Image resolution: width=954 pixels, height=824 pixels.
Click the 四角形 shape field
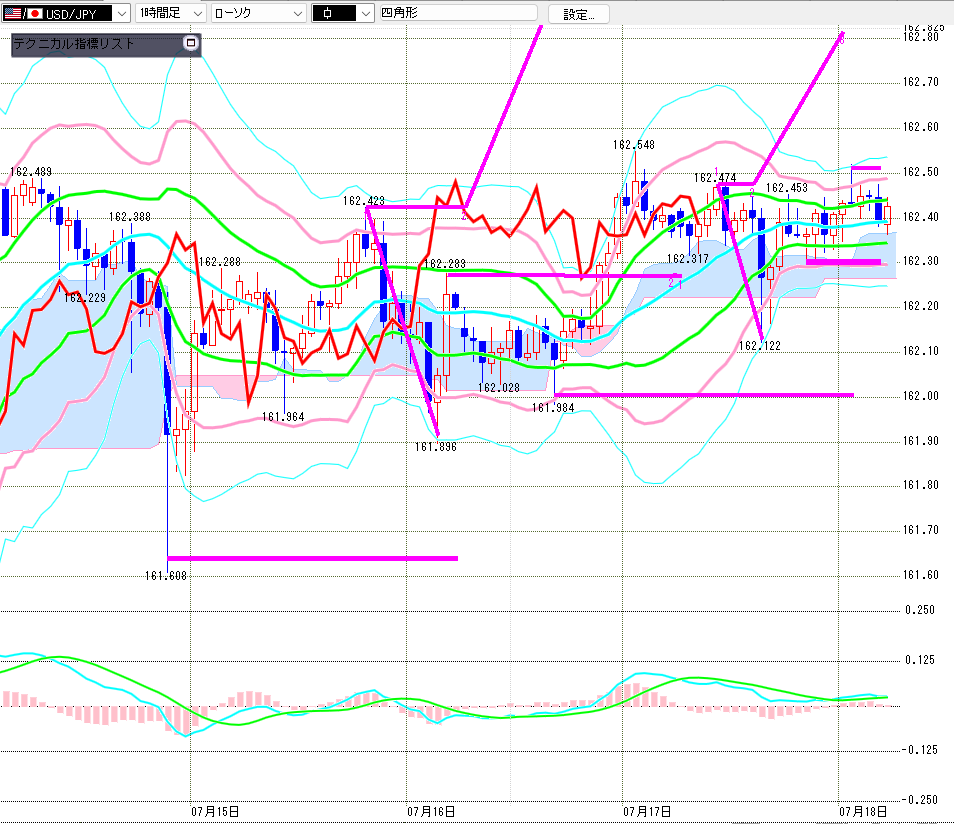458,13
